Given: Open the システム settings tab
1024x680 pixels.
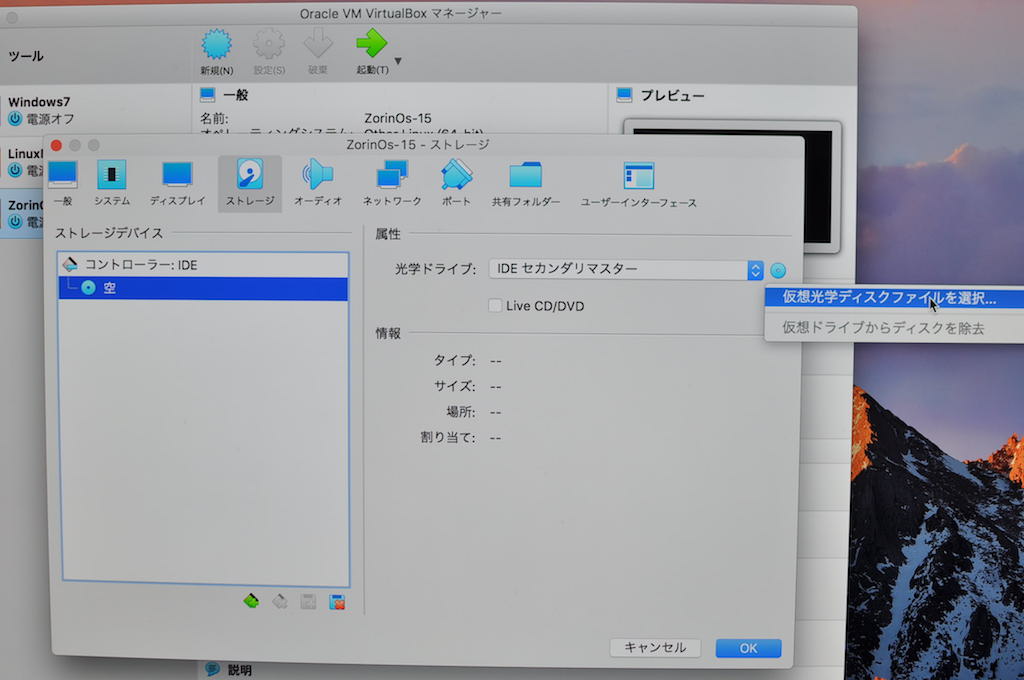Looking at the screenshot, I should tap(112, 183).
